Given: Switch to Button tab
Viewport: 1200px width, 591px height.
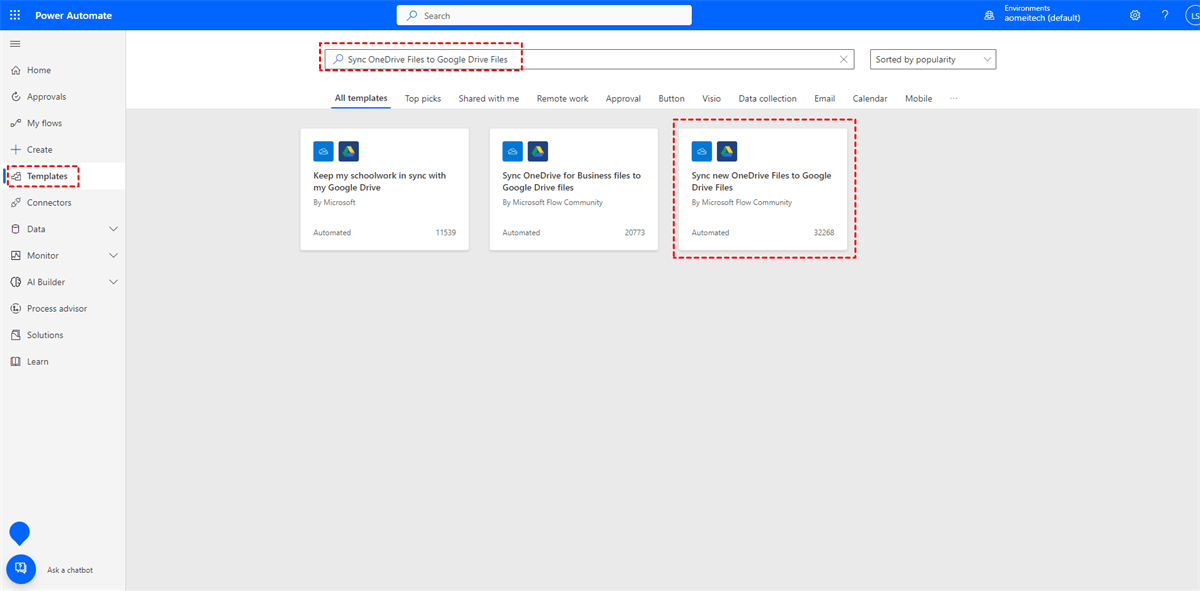Looking at the screenshot, I should click(672, 98).
